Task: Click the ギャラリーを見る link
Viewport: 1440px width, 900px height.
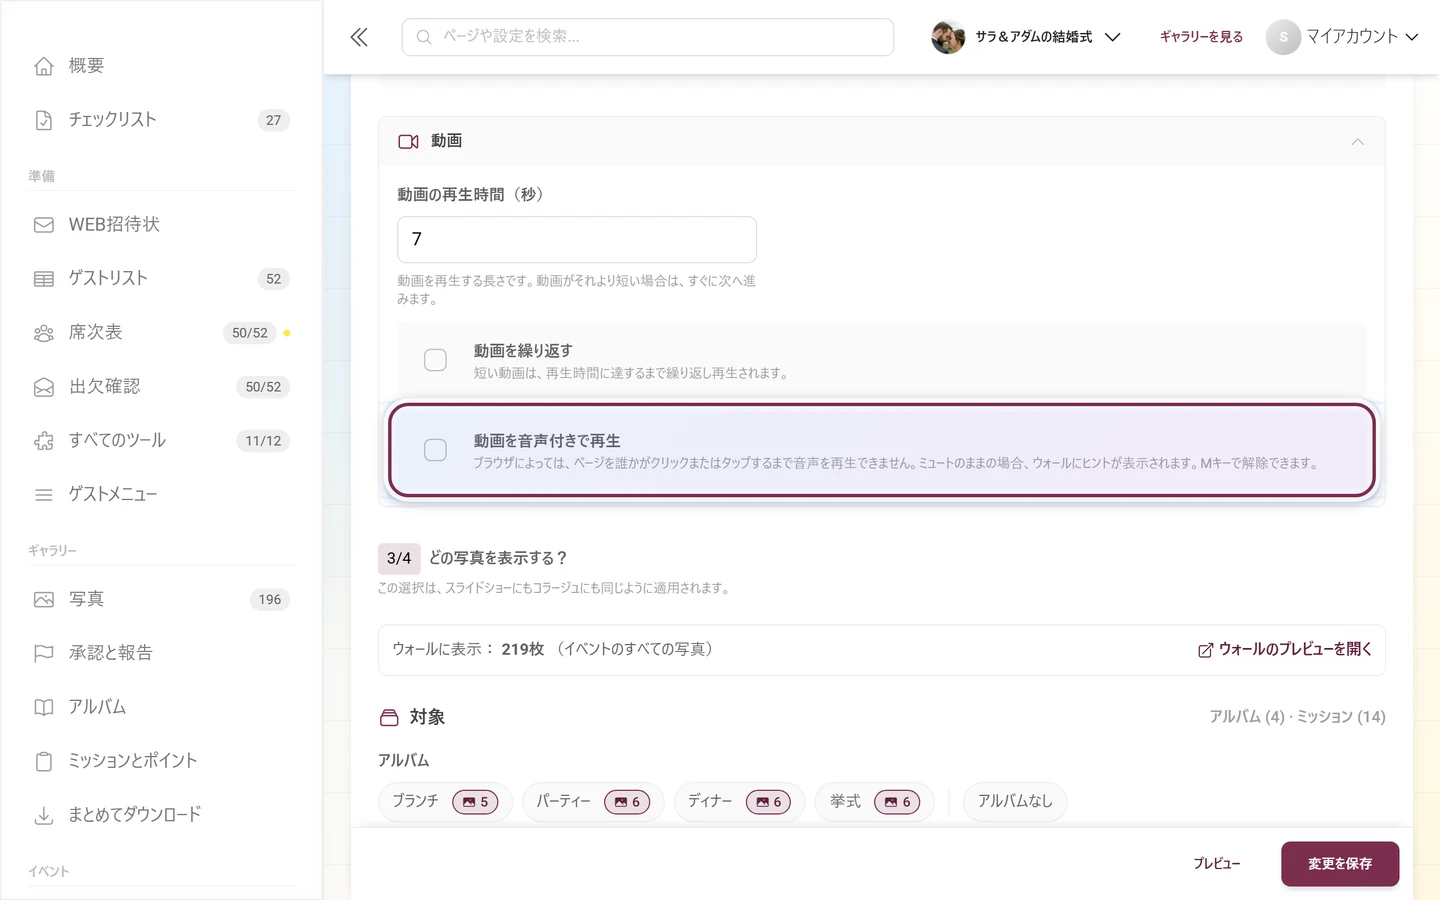Action: [1201, 37]
